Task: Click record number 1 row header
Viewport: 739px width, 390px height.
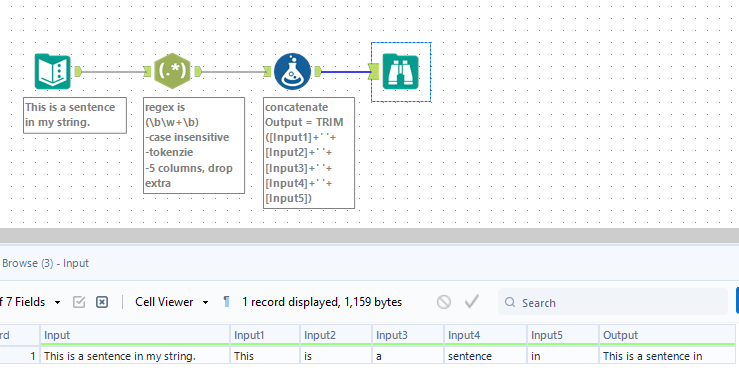Action: [19, 356]
